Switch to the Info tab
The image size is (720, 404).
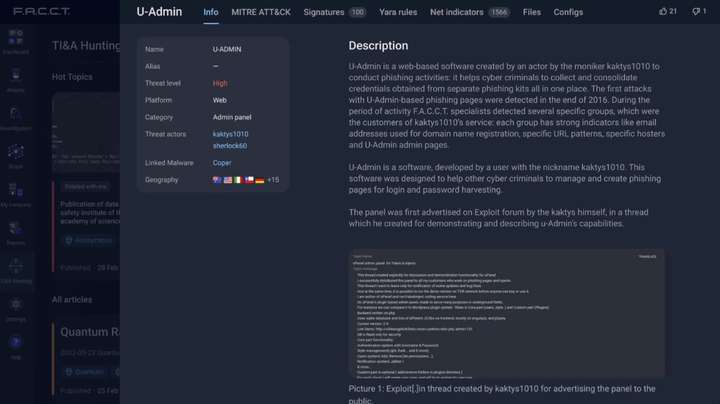coord(211,12)
